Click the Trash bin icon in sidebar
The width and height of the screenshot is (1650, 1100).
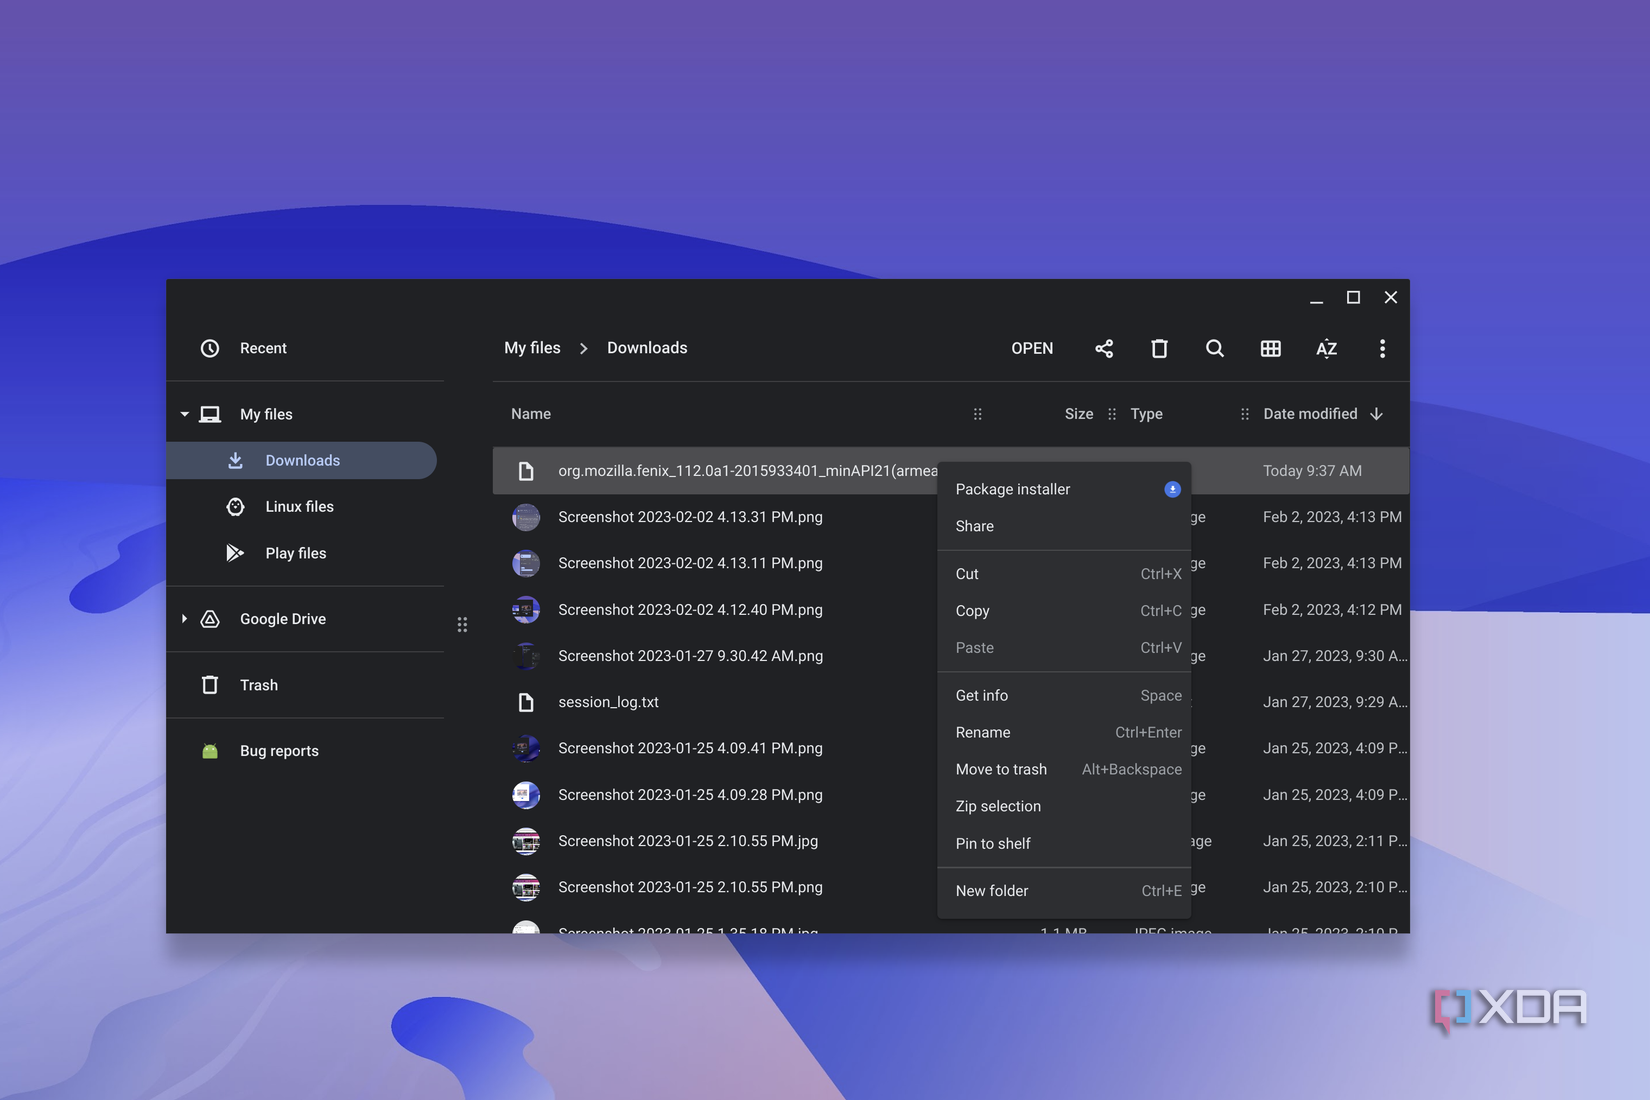(210, 685)
